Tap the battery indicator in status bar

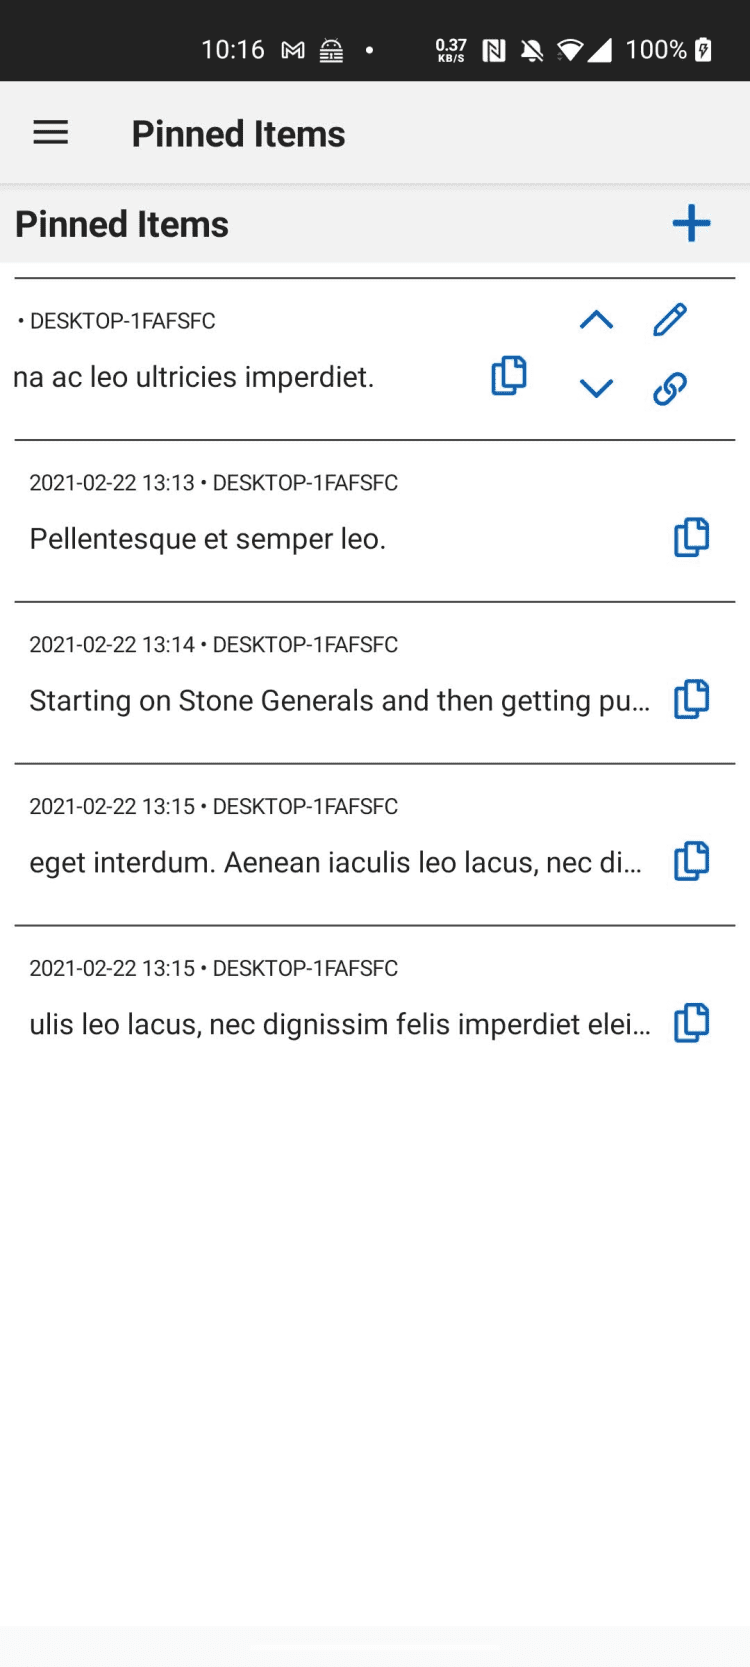pos(704,50)
